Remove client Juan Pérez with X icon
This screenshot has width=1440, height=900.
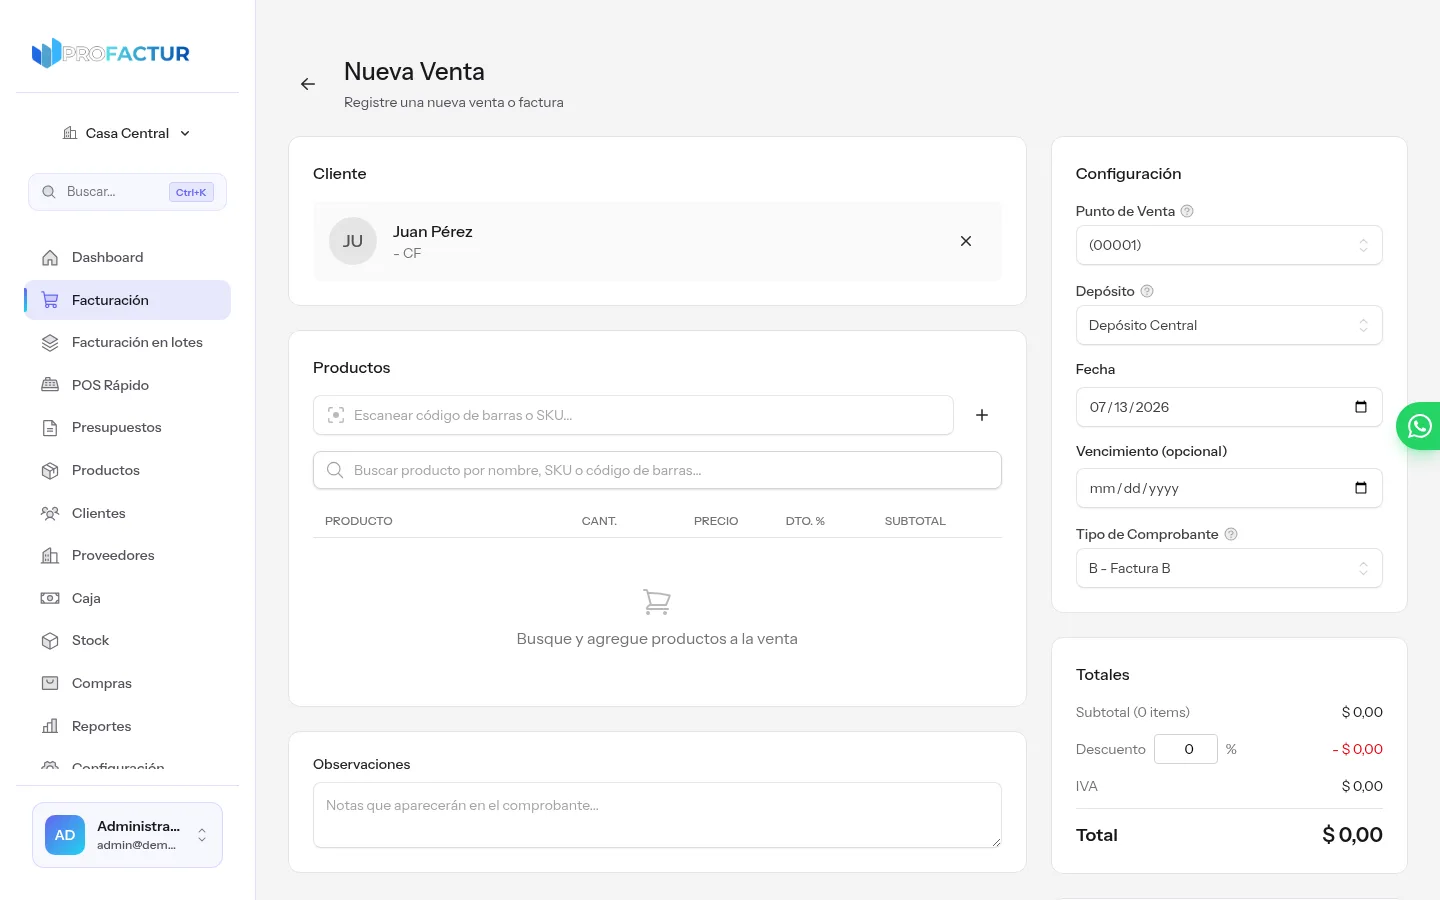click(x=966, y=241)
